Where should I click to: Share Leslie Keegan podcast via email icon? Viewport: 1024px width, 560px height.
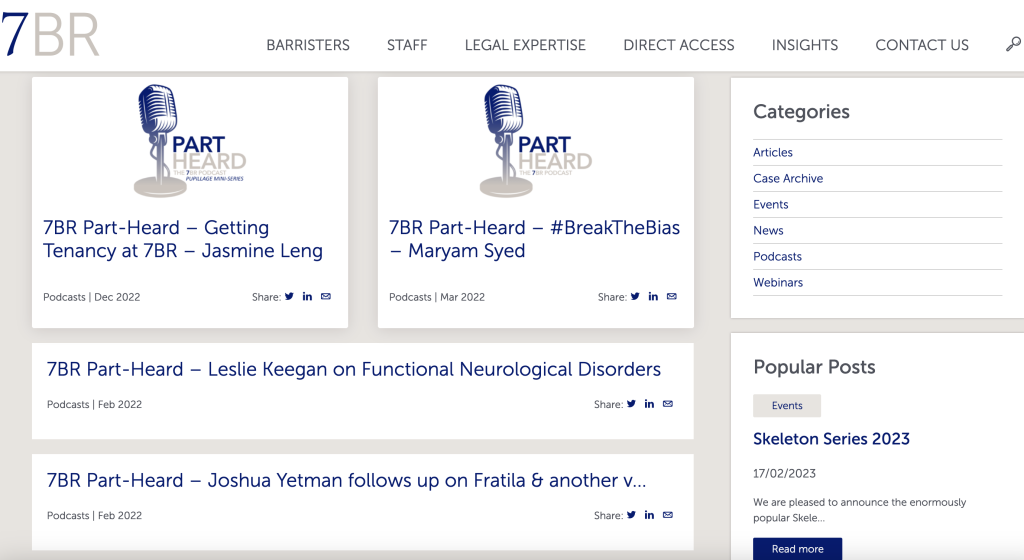coord(668,404)
